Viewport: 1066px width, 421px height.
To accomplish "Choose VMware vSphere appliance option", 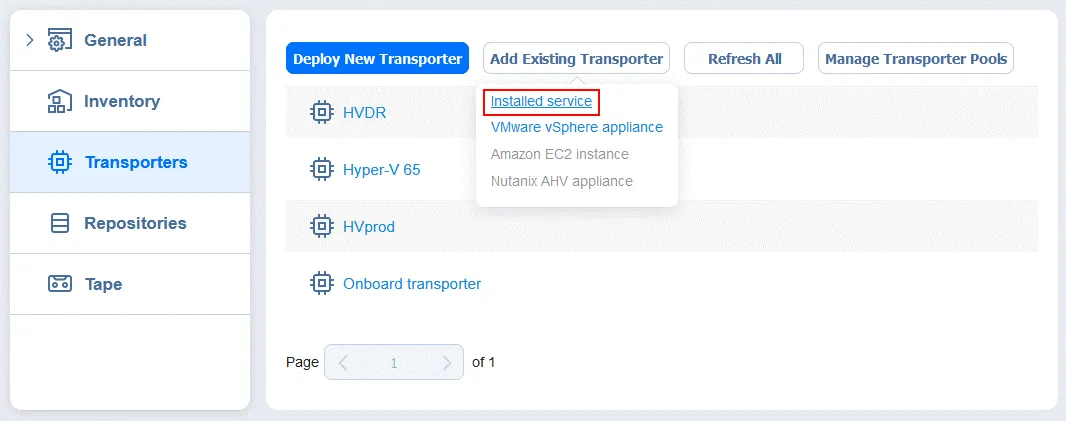I will [x=576, y=127].
